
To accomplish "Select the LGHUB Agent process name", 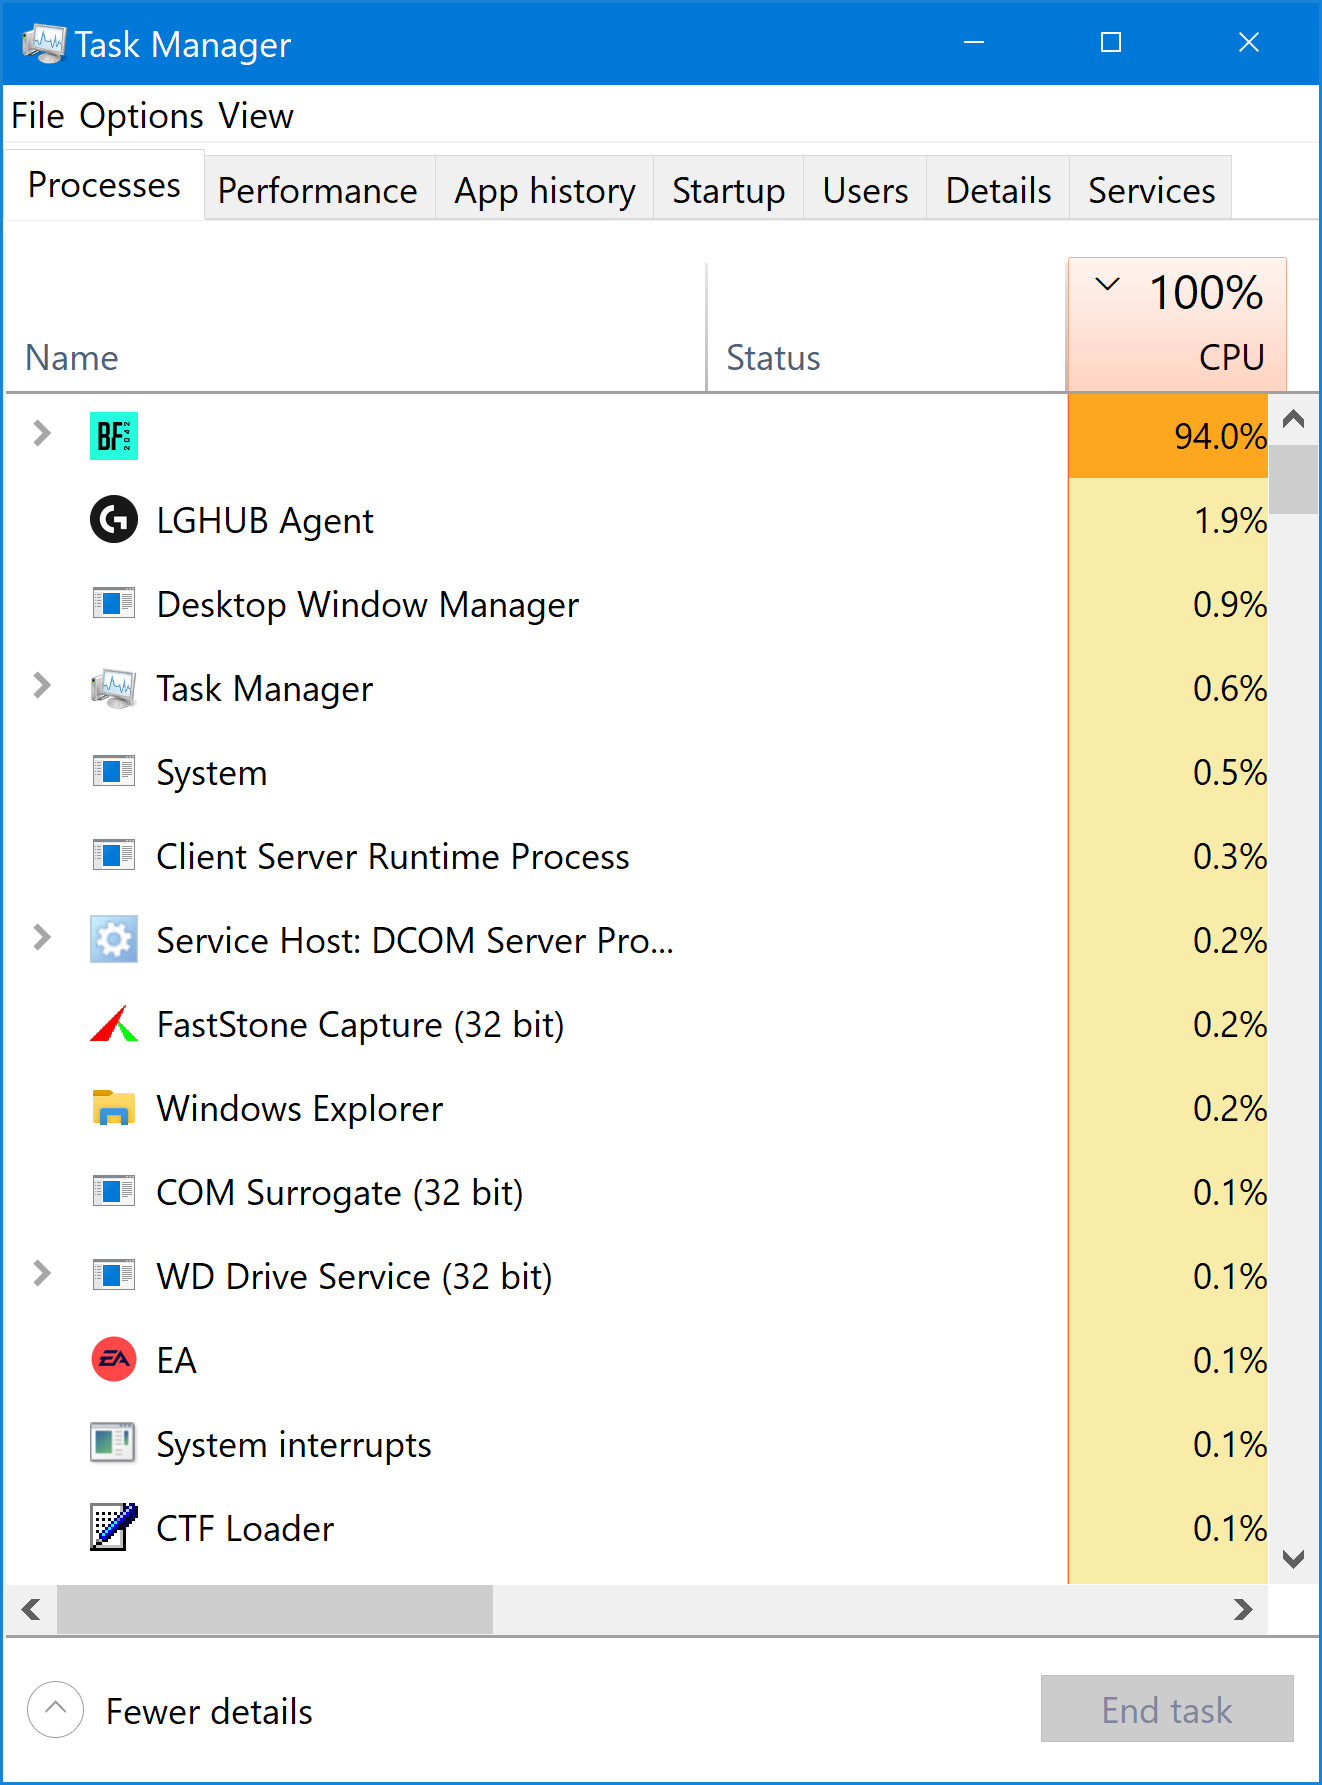I will click(265, 521).
